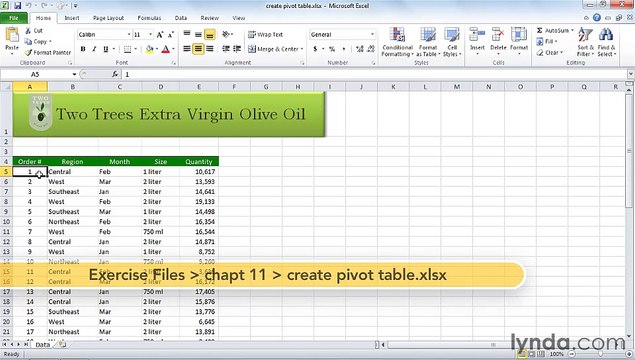Open Format as Table gallery
The image size is (635, 360).
tap(428, 42)
